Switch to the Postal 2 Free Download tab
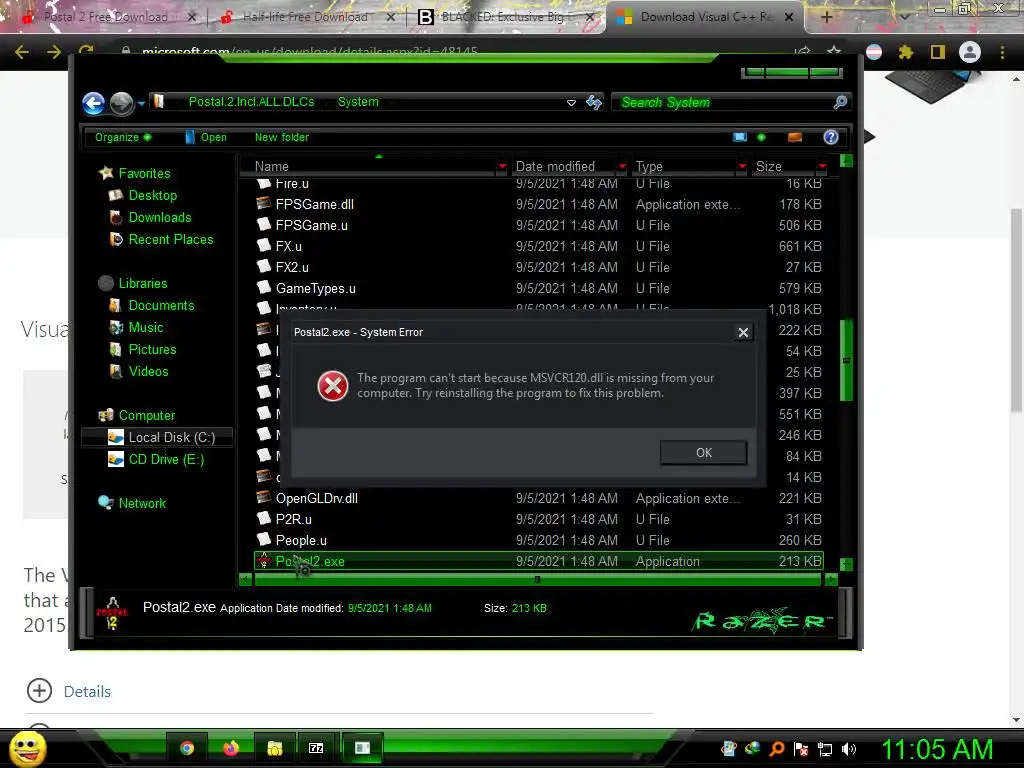 104,17
